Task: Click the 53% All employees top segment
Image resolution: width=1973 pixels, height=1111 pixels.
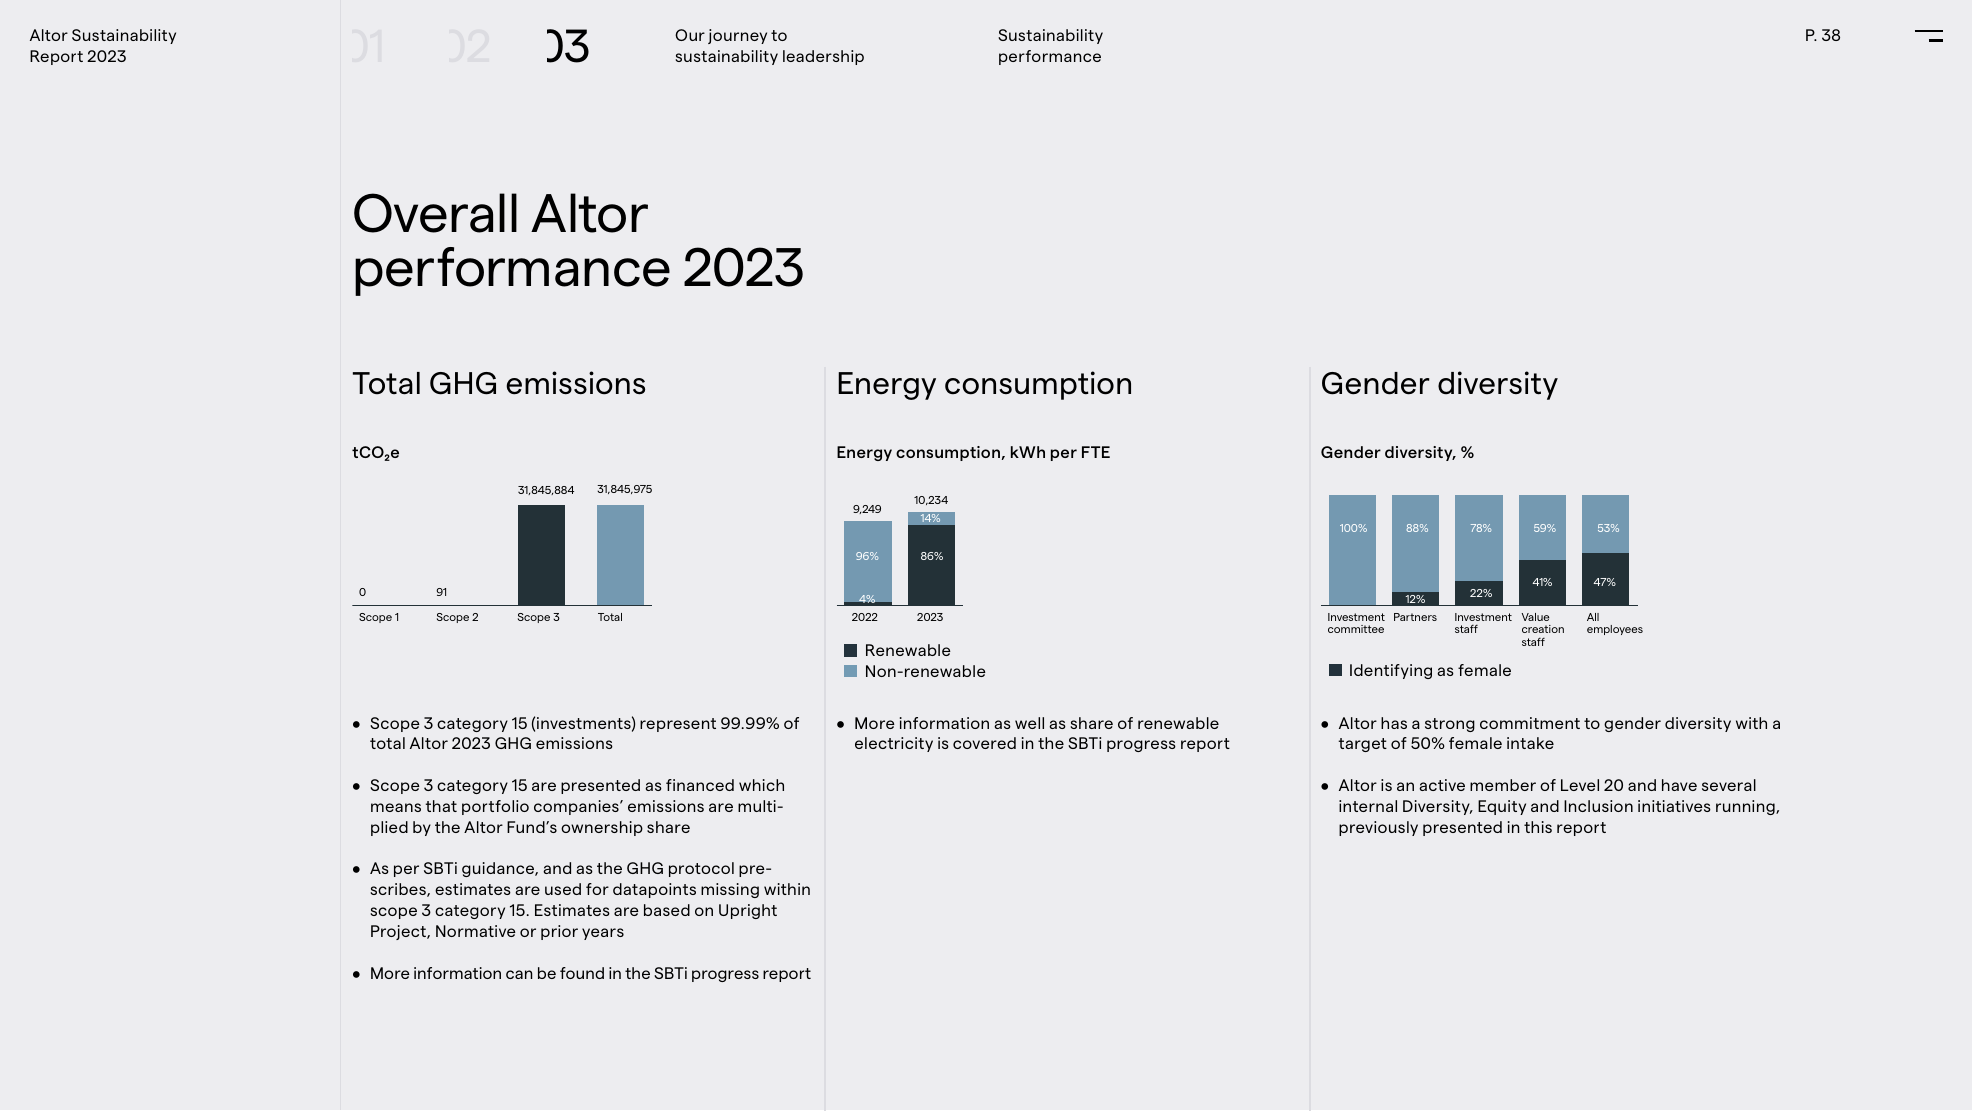Action: point(1605,524)
